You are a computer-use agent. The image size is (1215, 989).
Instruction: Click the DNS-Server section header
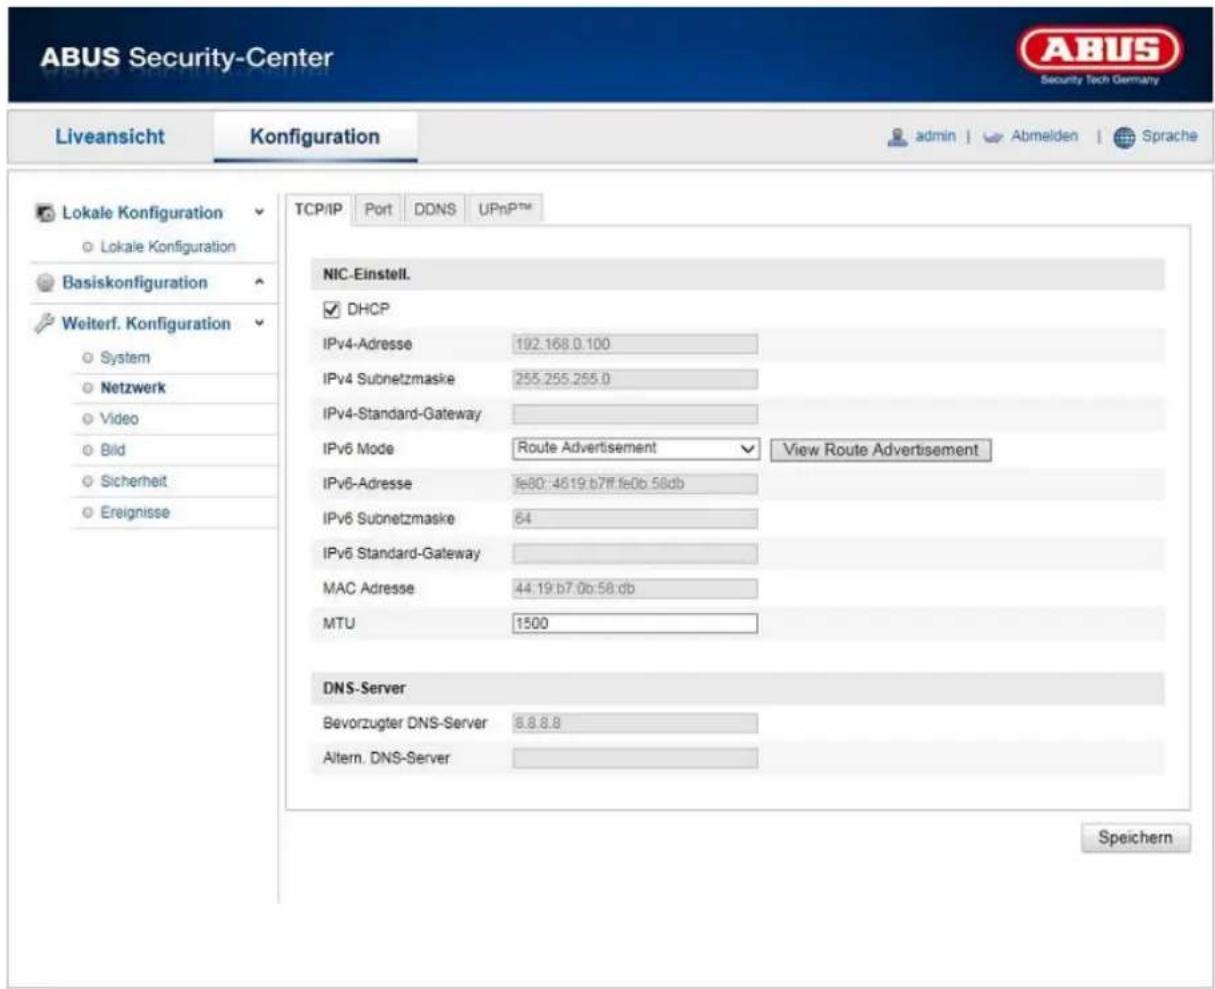(738, 689)
